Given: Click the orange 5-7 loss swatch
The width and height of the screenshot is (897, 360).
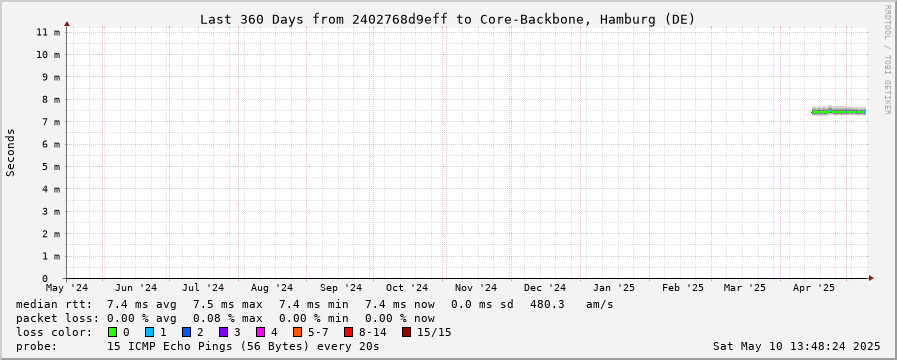Looking at the screenshot, I should point(297,332).
